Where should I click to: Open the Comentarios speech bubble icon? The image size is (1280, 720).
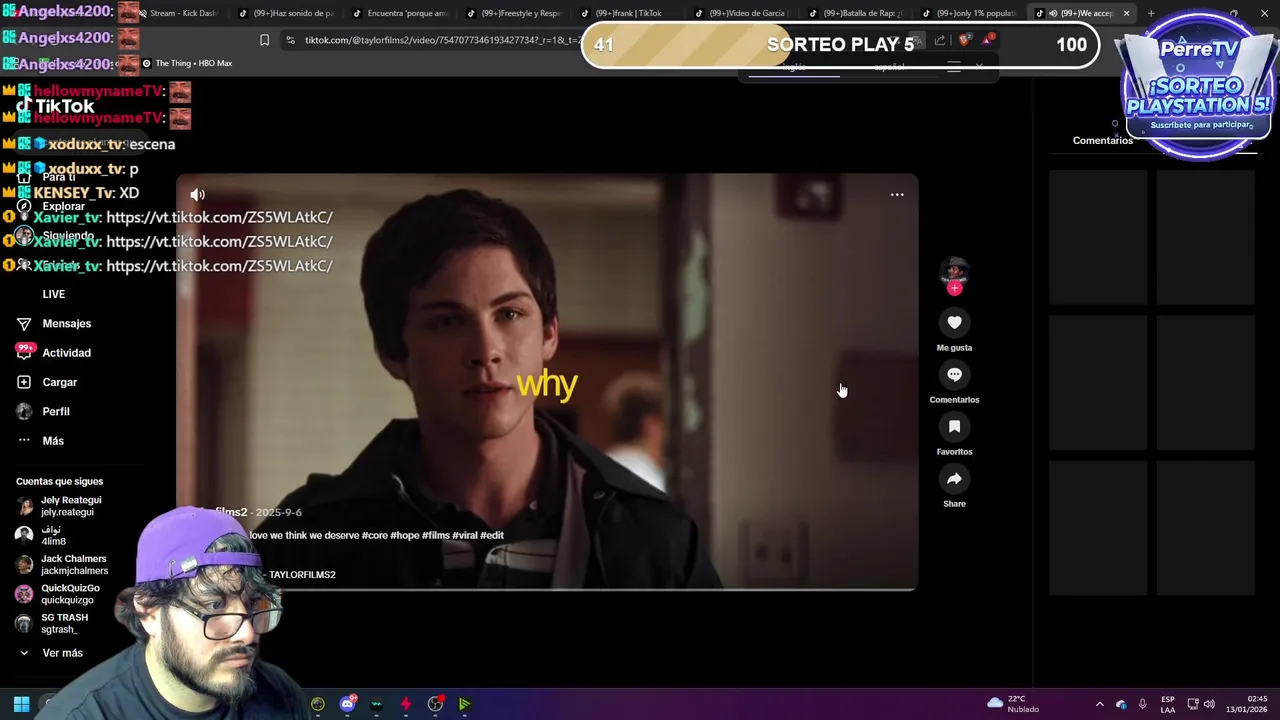(954, 374)
